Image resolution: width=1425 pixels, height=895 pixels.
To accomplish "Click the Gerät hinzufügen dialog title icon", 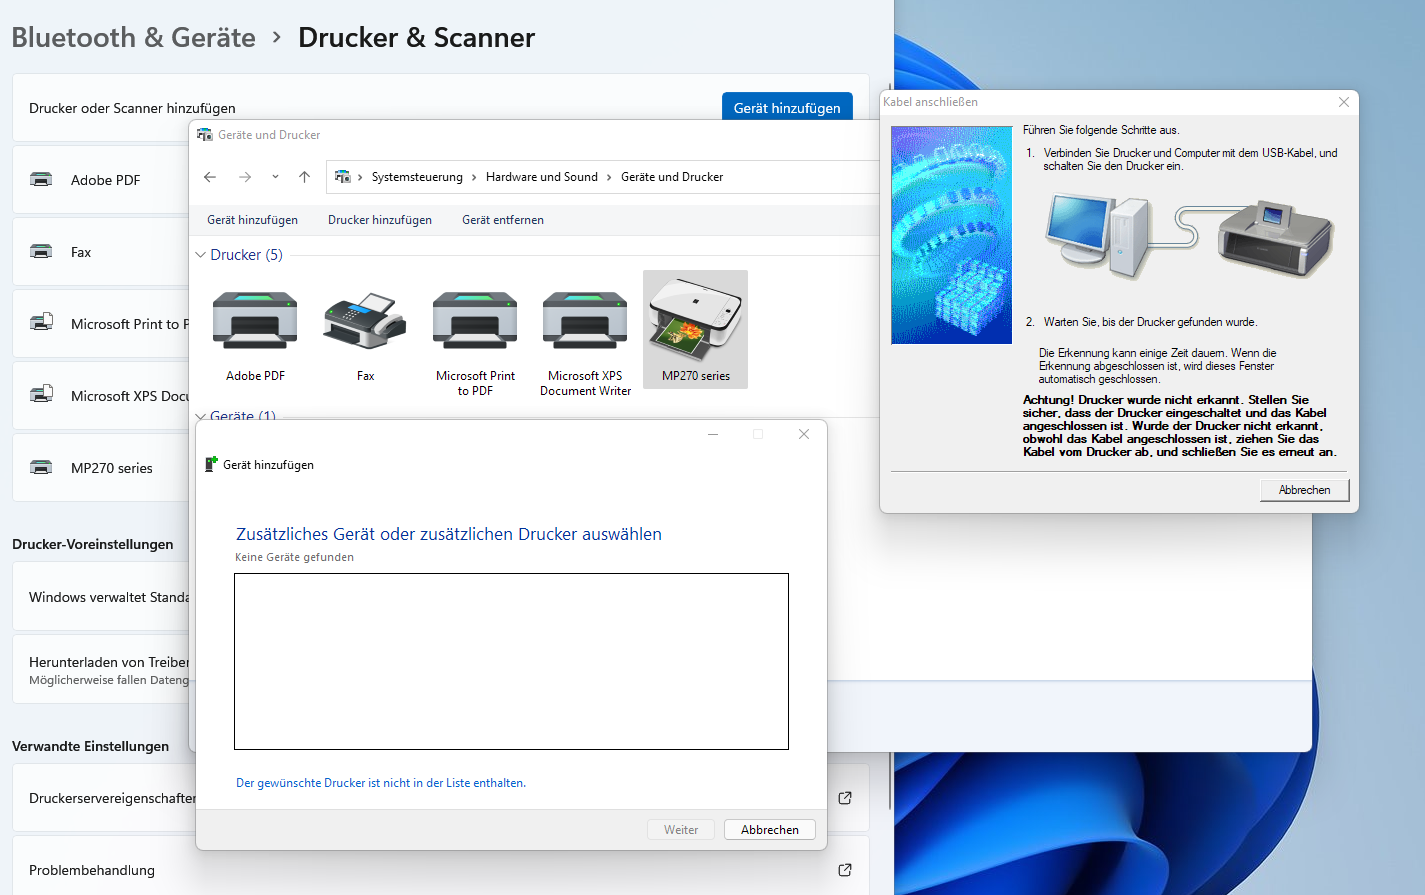I will 211,464.
